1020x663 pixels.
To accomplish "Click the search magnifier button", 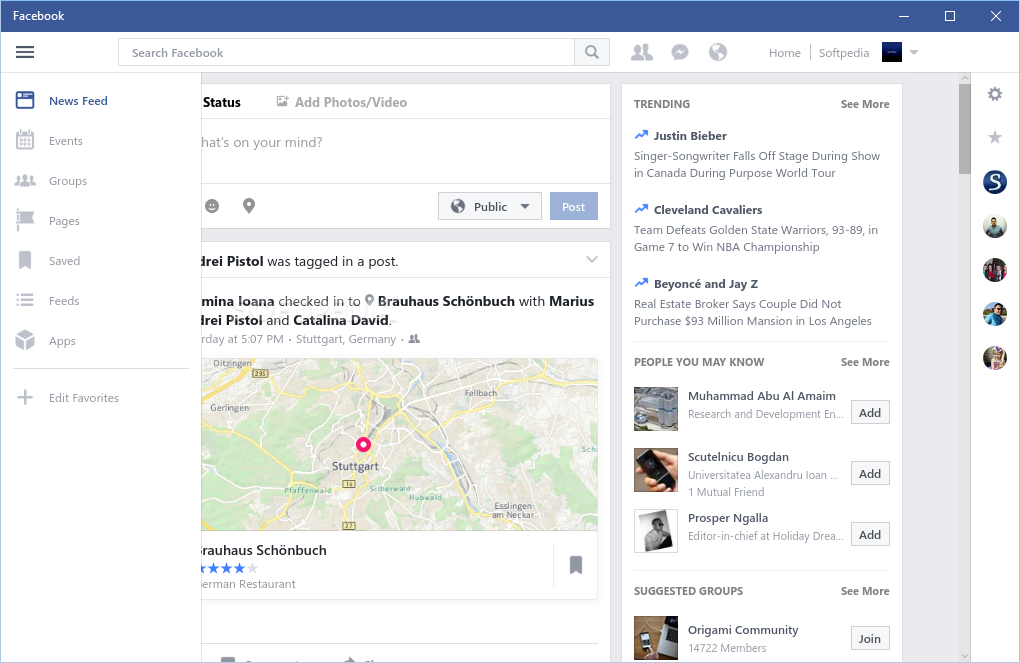I will coord(591,52).
